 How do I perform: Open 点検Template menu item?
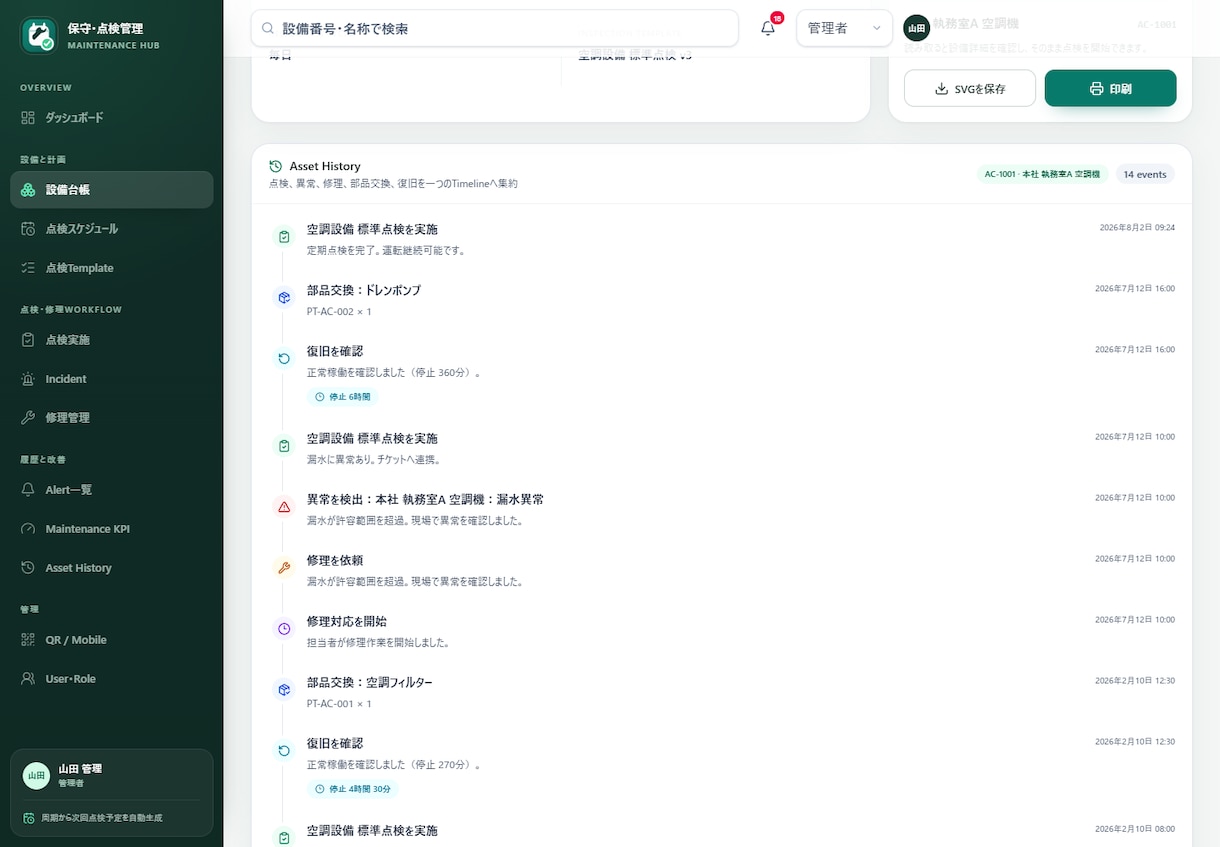[x=111, y=268]
